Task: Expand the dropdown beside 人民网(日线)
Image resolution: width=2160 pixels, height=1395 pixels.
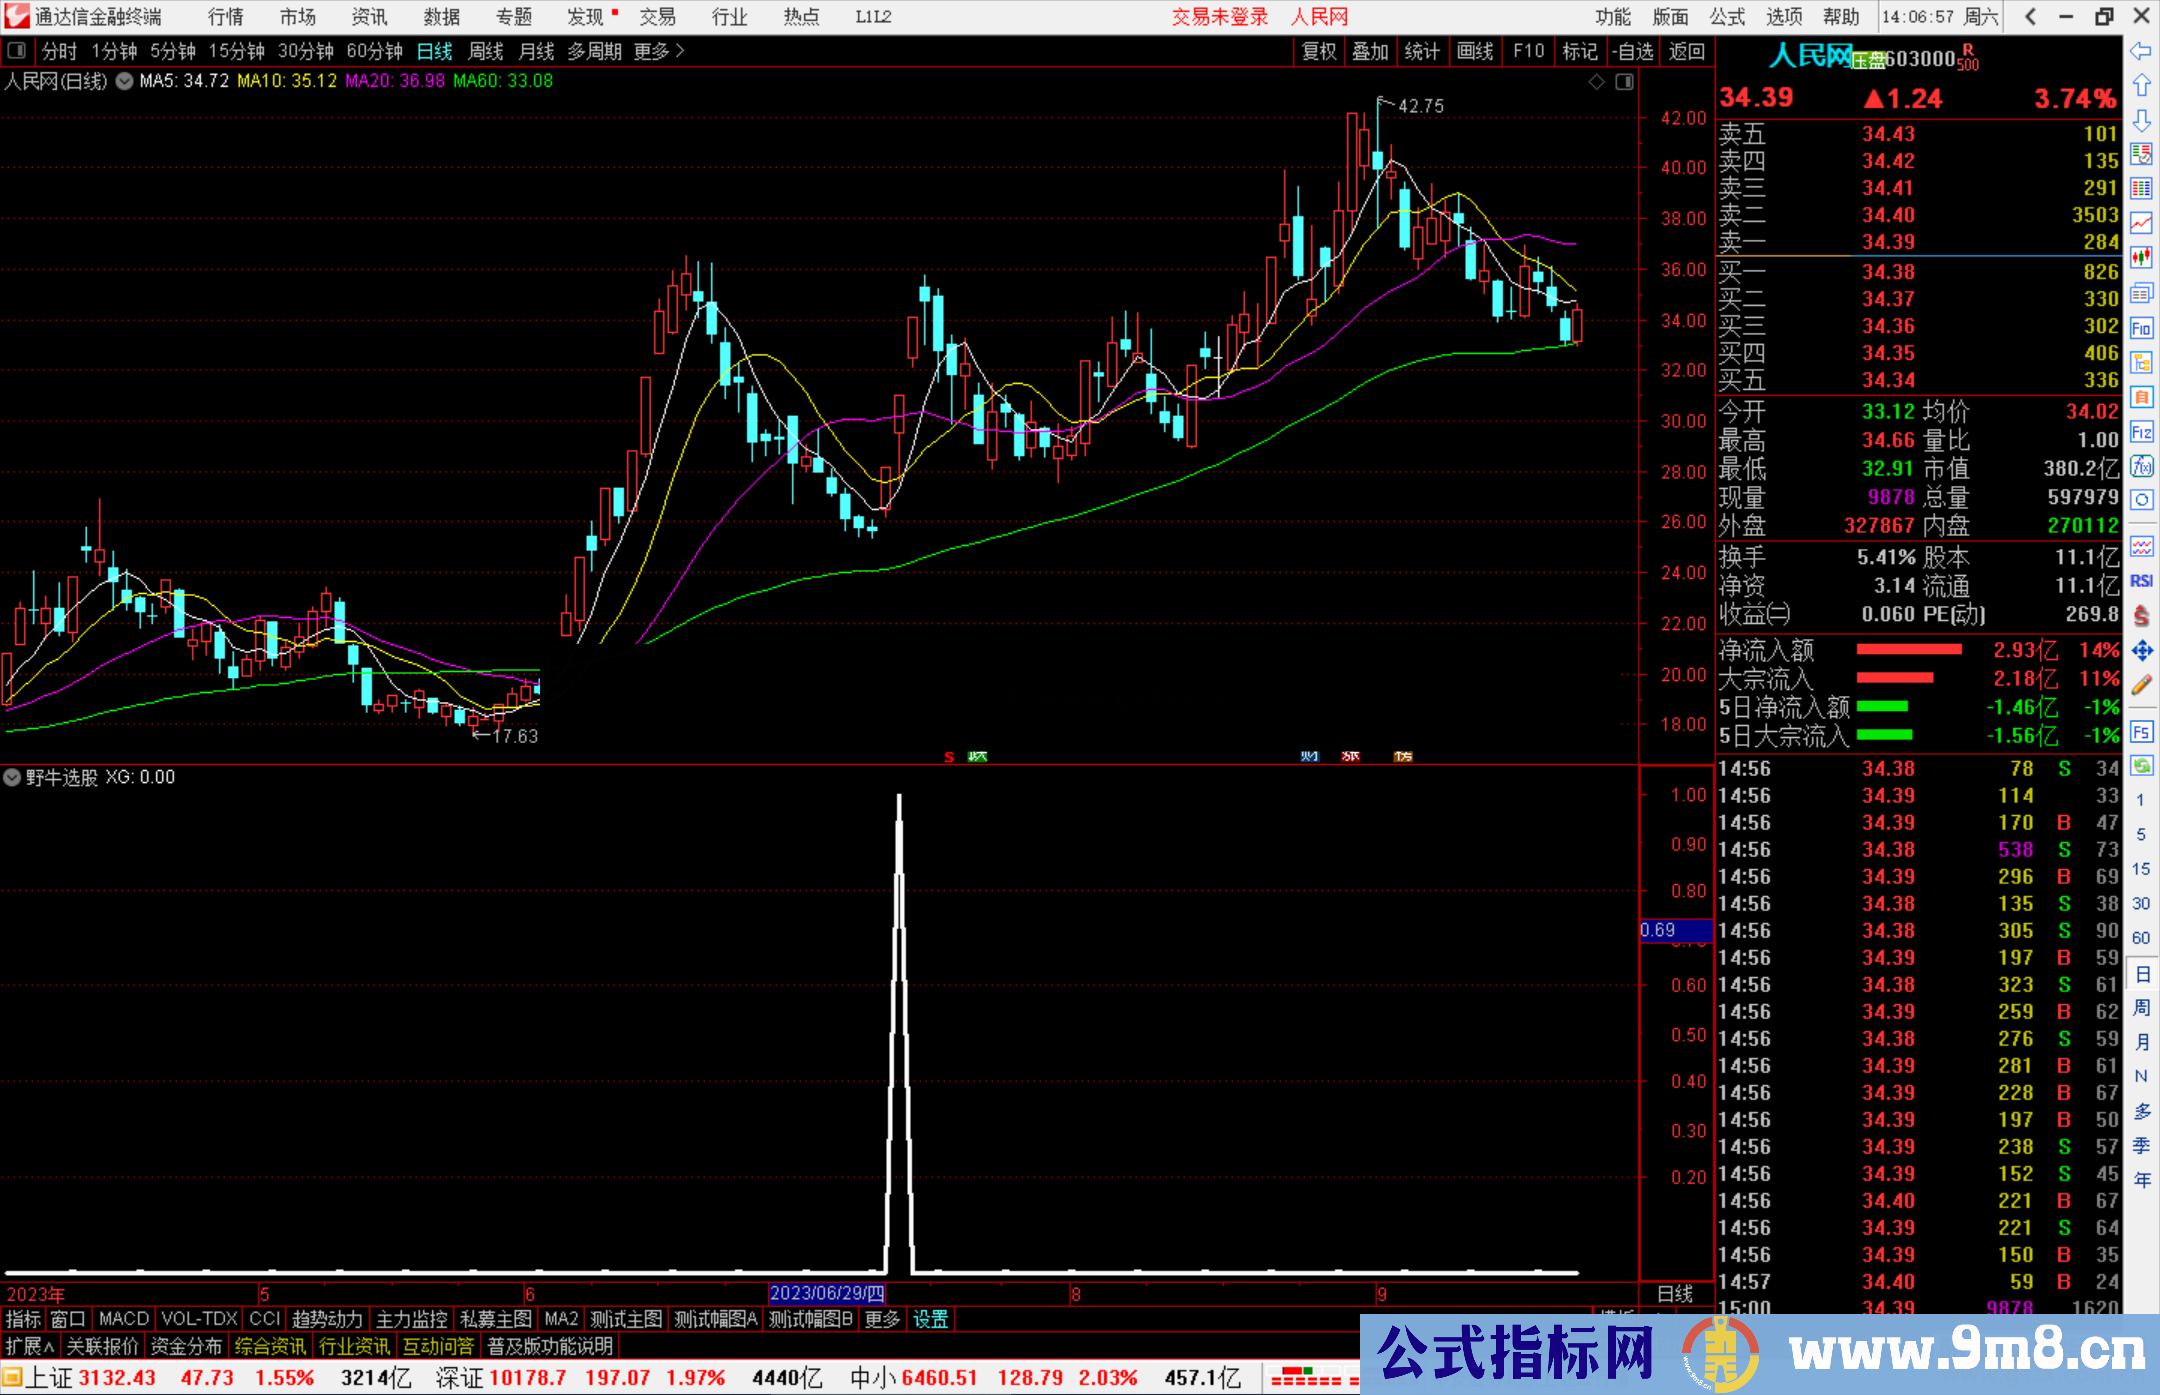Action: pos(124,82)
